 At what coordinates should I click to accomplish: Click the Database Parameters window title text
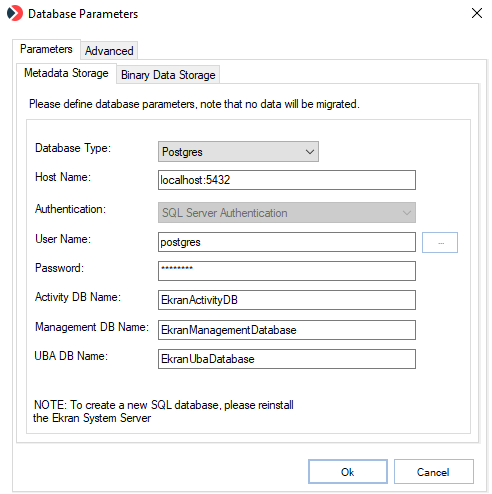click(x=83, y=14)
